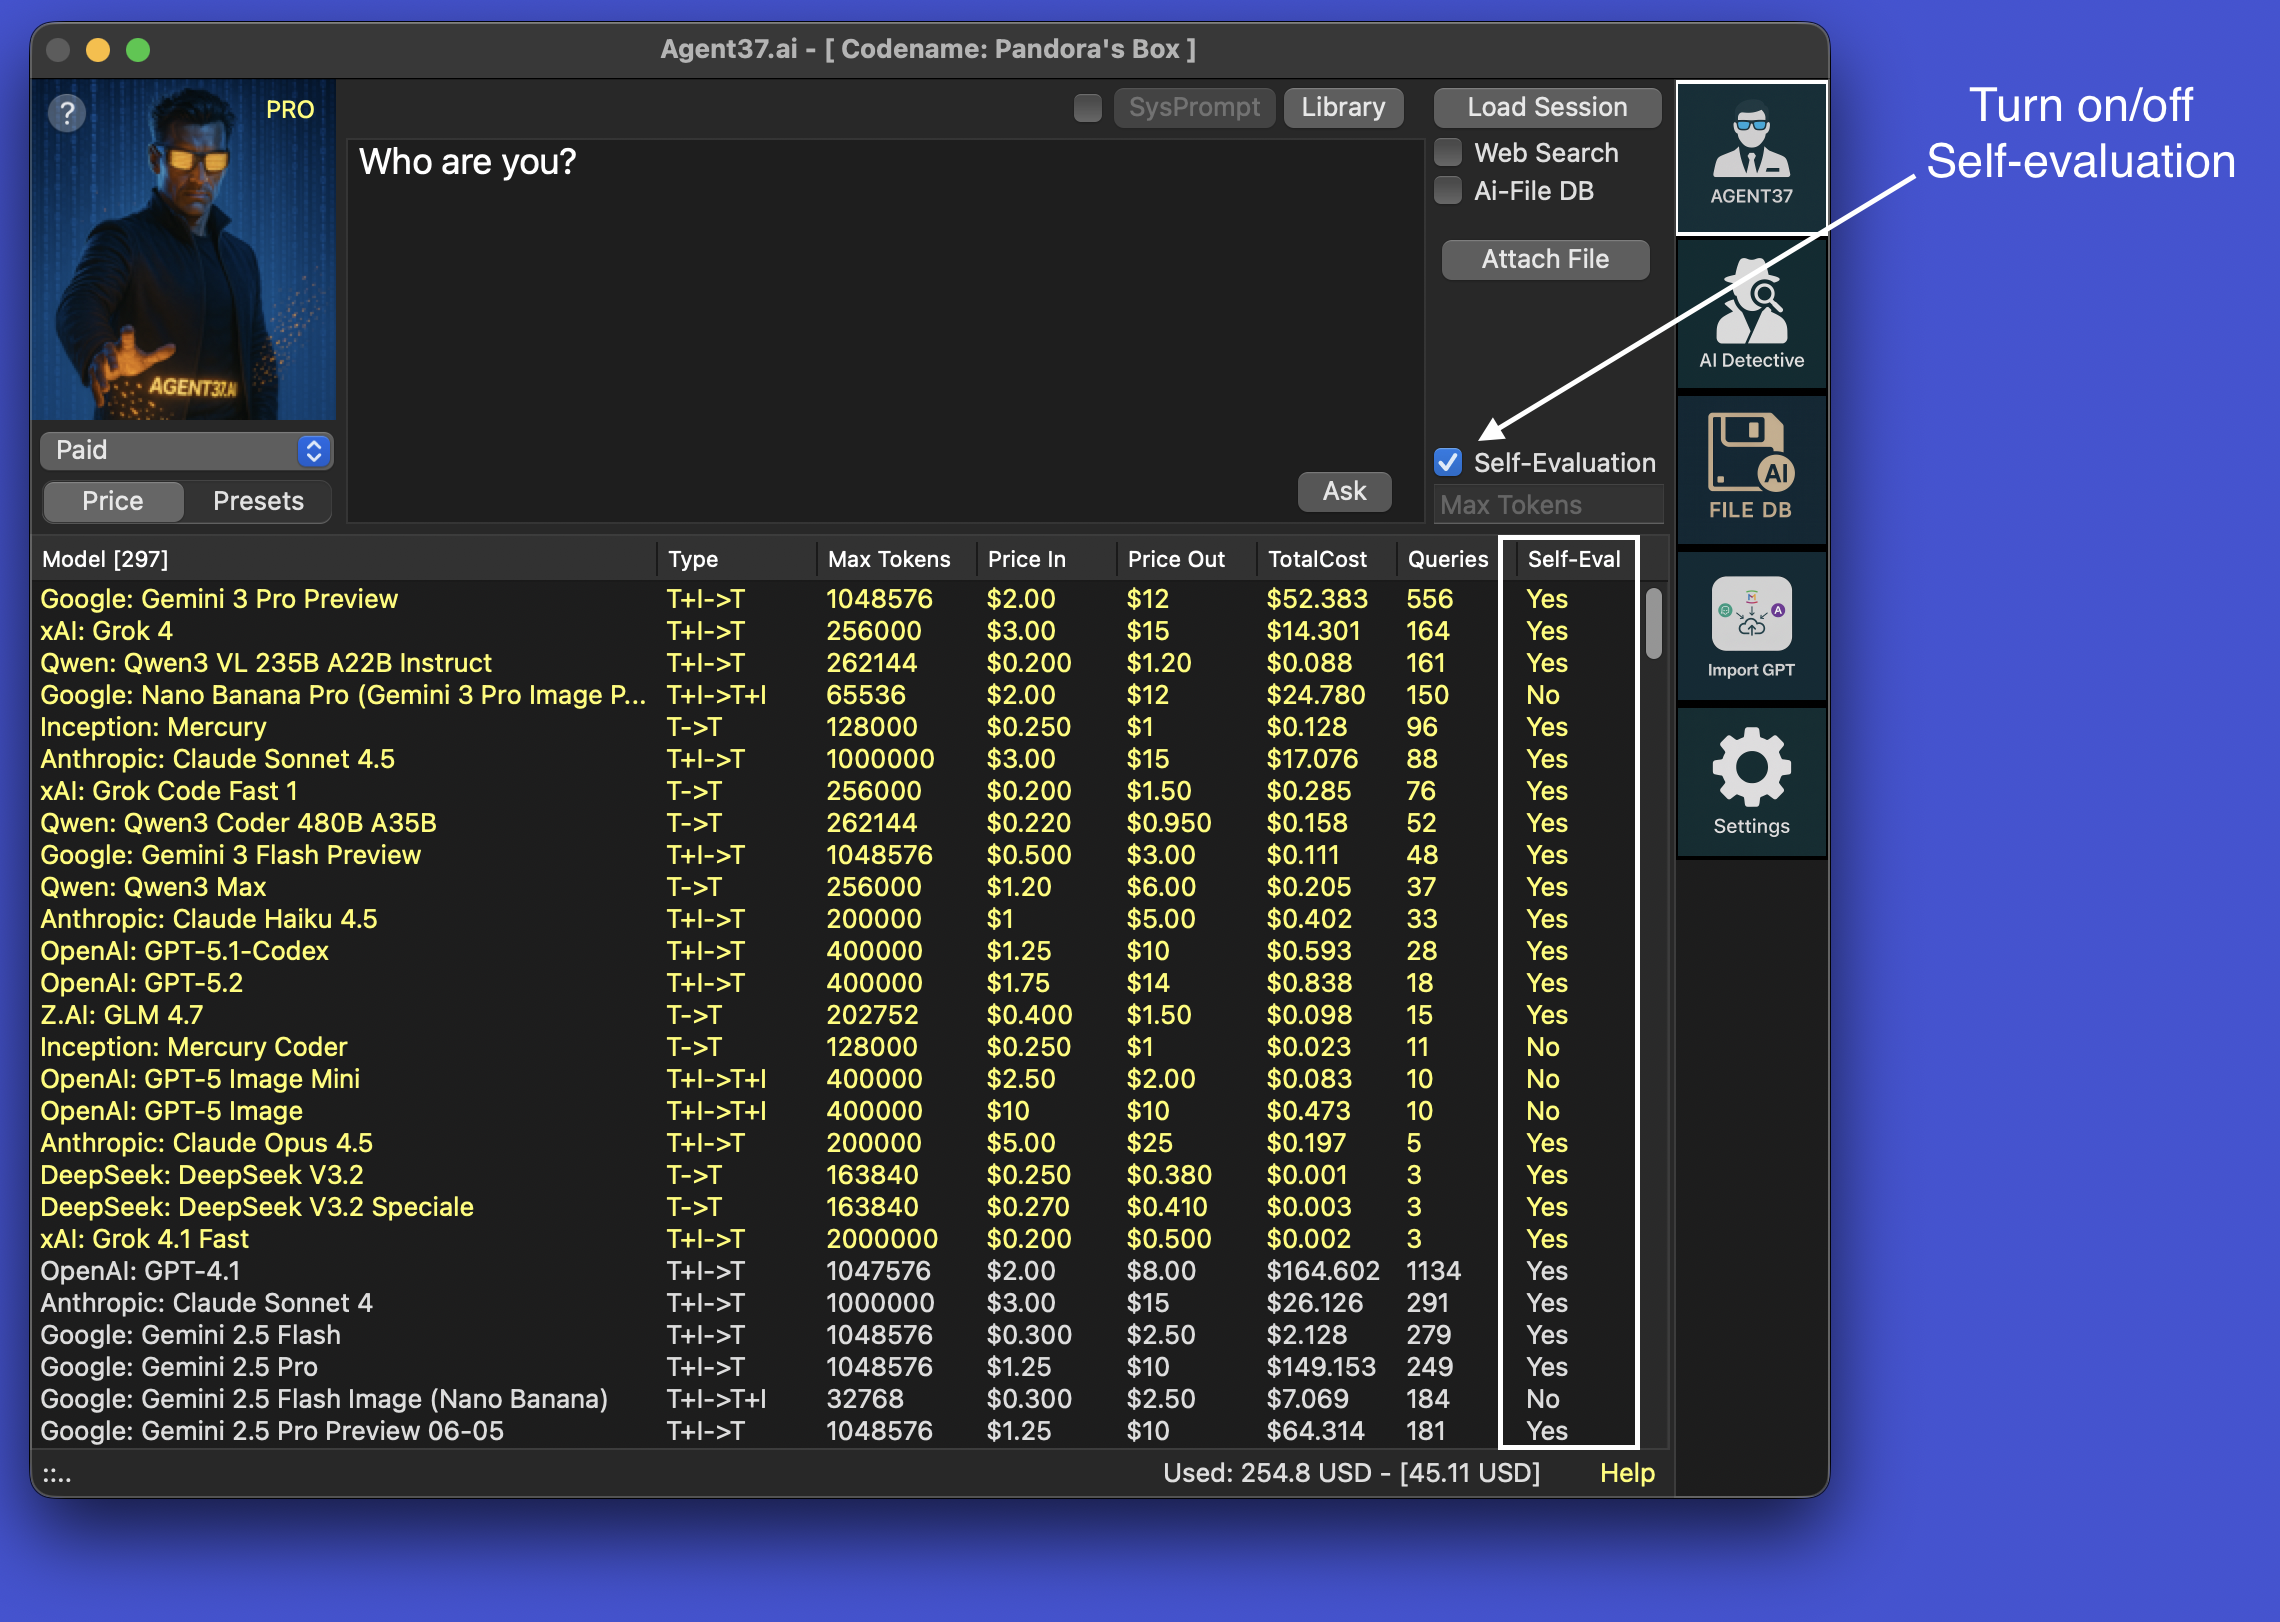Enable the Web Search checkbox
The image size is (2280, 1622).
click(x=1448, y=153)
